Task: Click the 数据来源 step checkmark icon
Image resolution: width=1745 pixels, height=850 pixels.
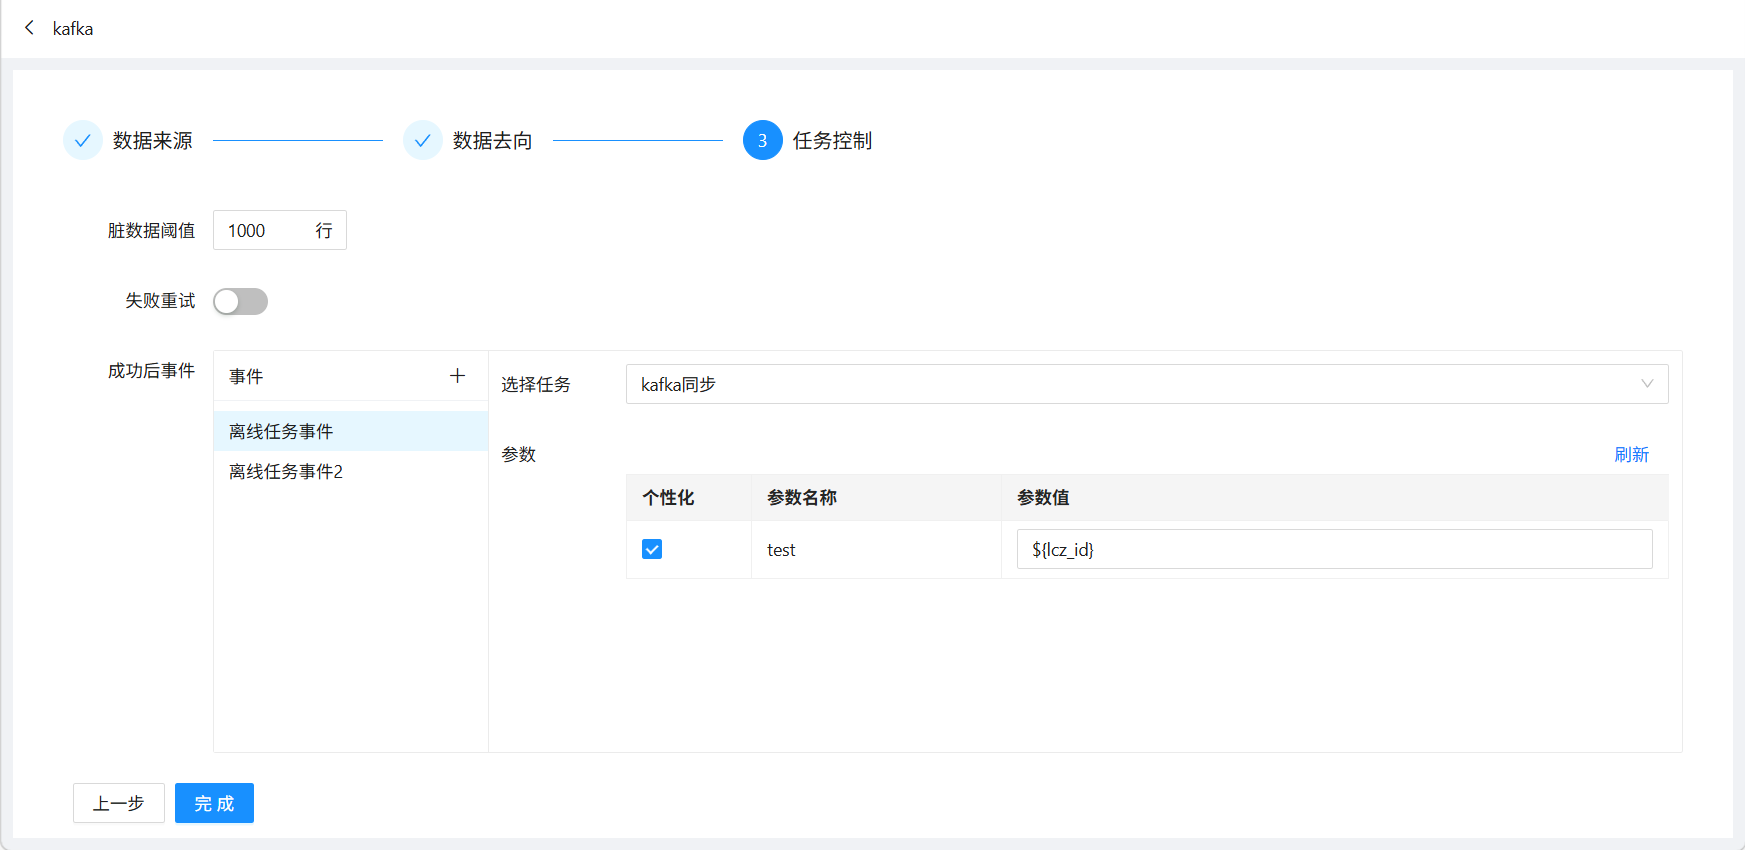Action: pyautogui.click(x=83, y=141)
